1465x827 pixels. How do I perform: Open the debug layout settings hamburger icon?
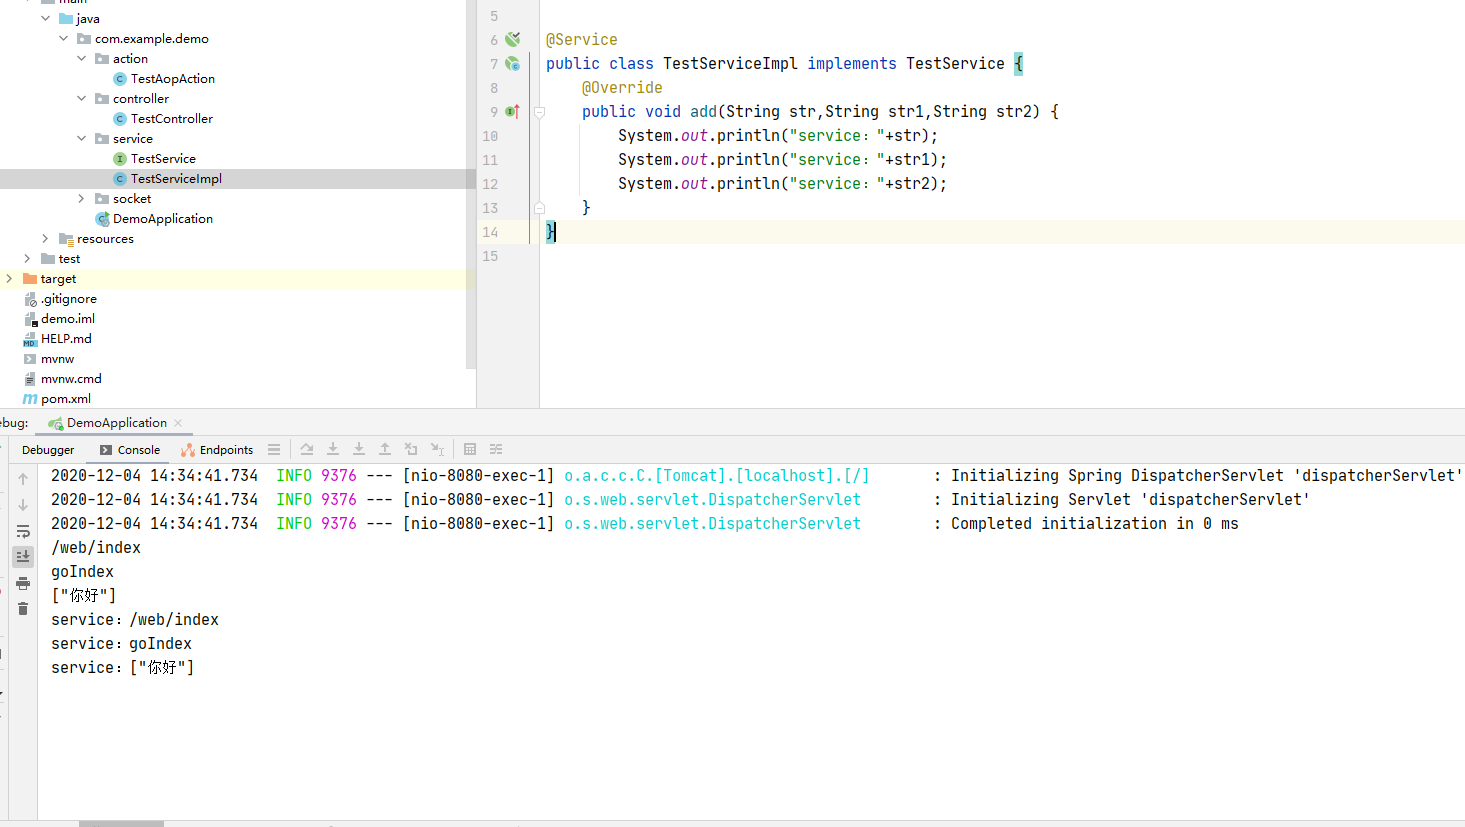pyautogui.click(x=274, y=450)
